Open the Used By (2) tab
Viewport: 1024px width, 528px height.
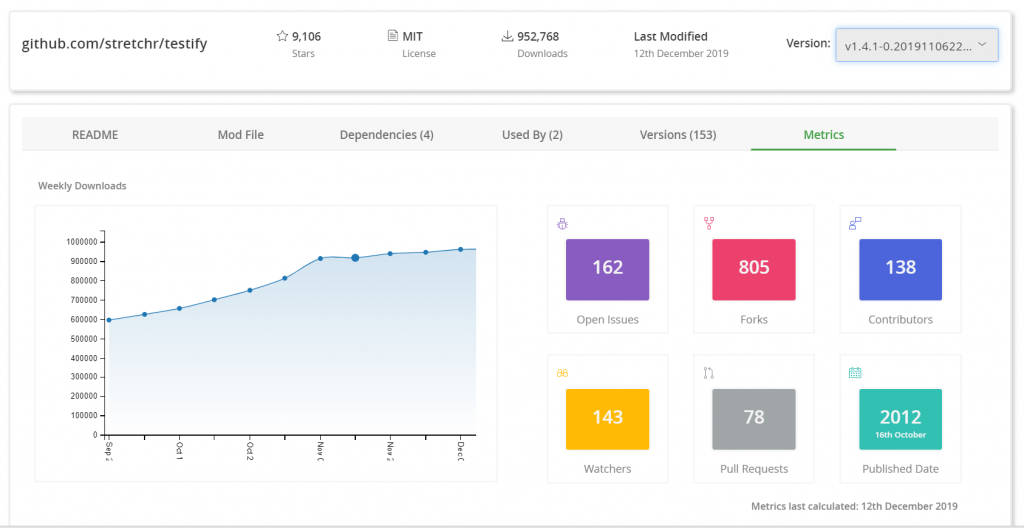[x=532, y=135]
